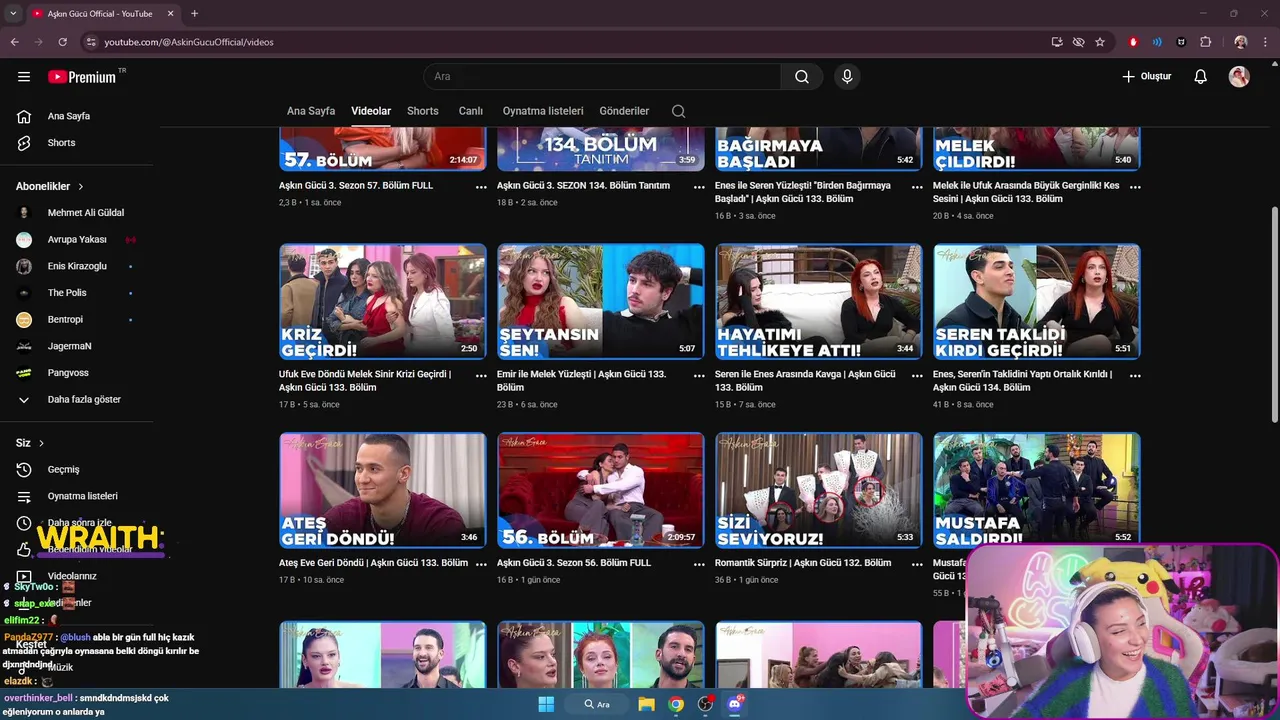Open Oynatma listeleri channel tab
Image resolution: width=1280 pixels, height=720 pixels.
pyautogui.click(x=543, y=111)
